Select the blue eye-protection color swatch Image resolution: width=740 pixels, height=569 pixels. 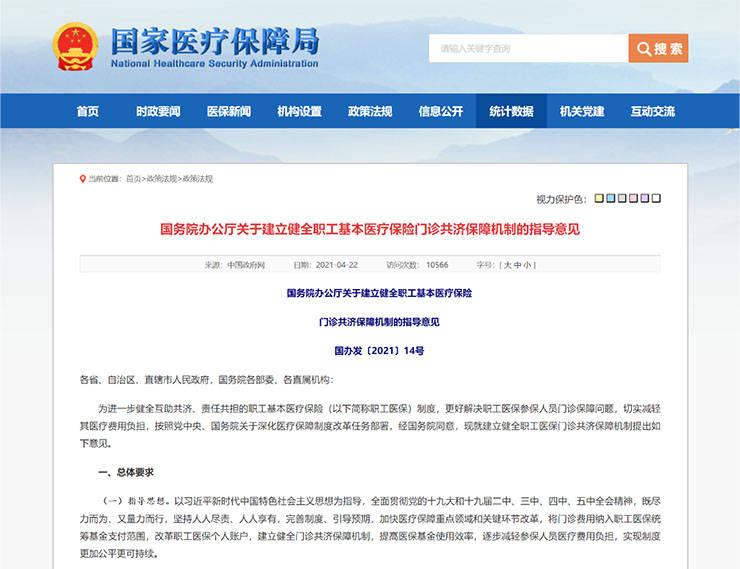coord(610,198)
